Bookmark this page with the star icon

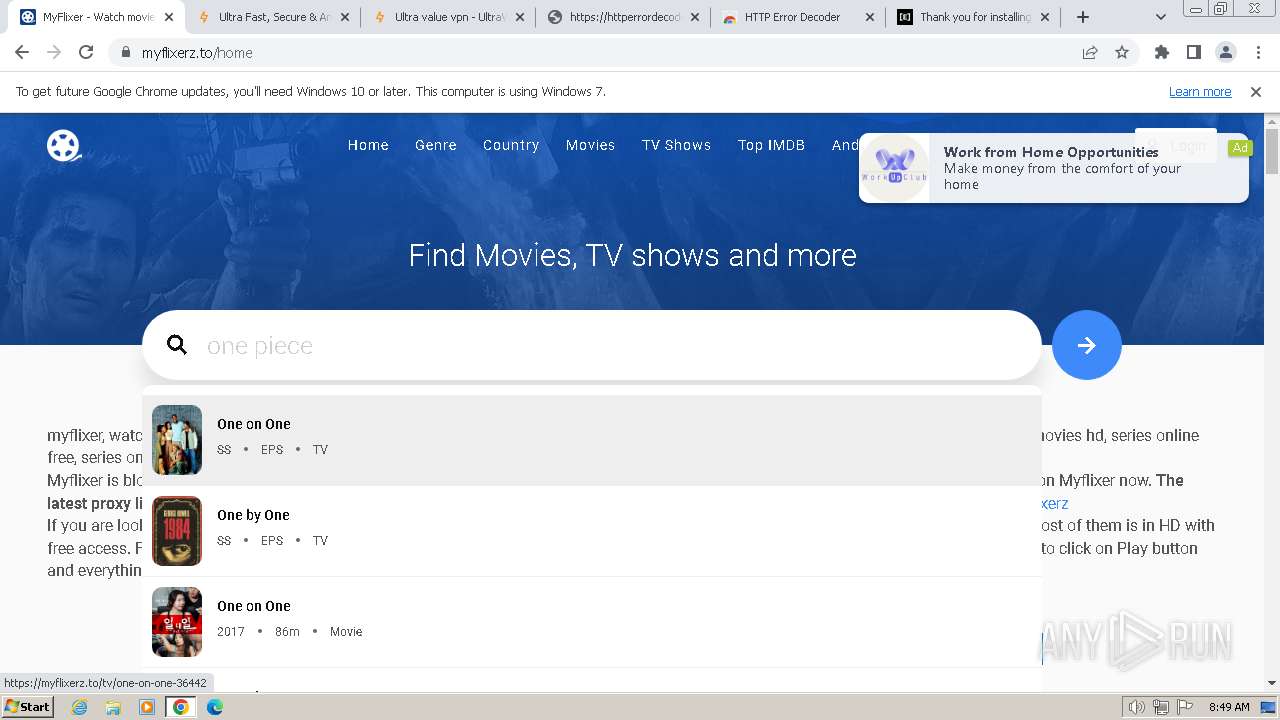1122,53
